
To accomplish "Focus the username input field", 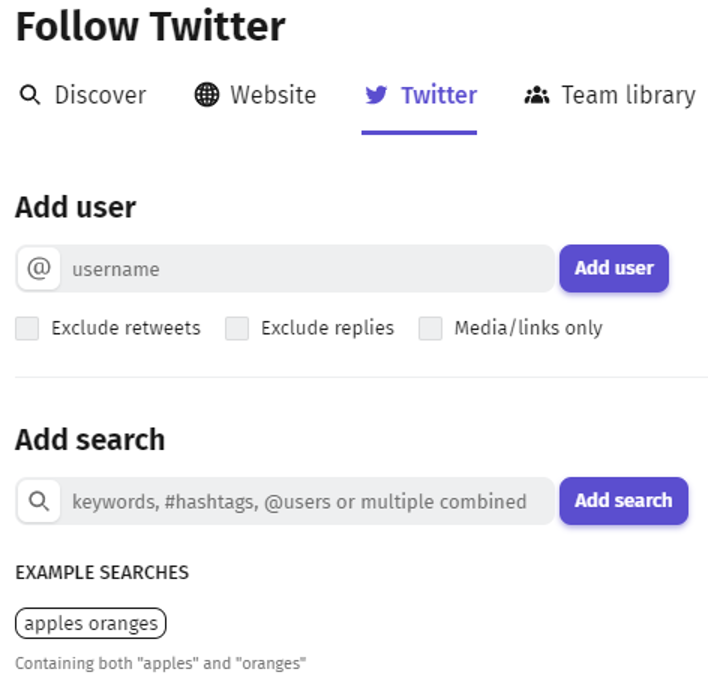I will (x=307, y=269).
